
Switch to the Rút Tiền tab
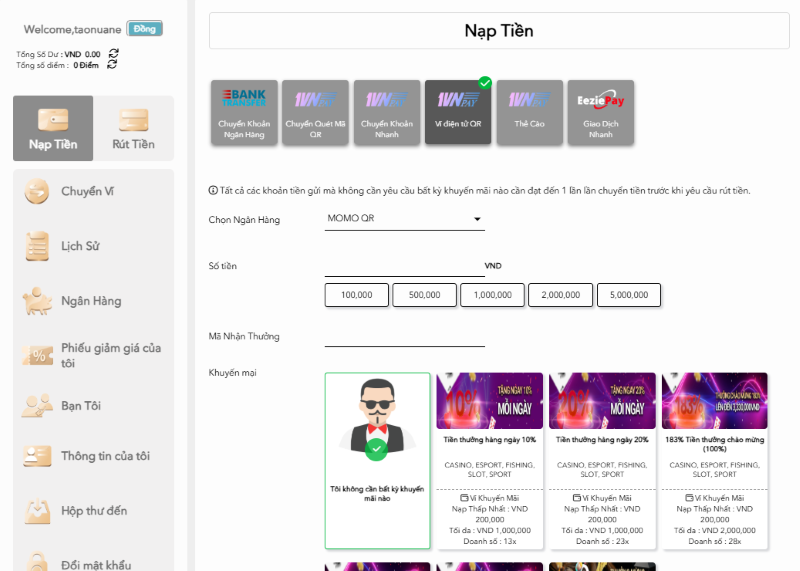[x=133, y=129]
